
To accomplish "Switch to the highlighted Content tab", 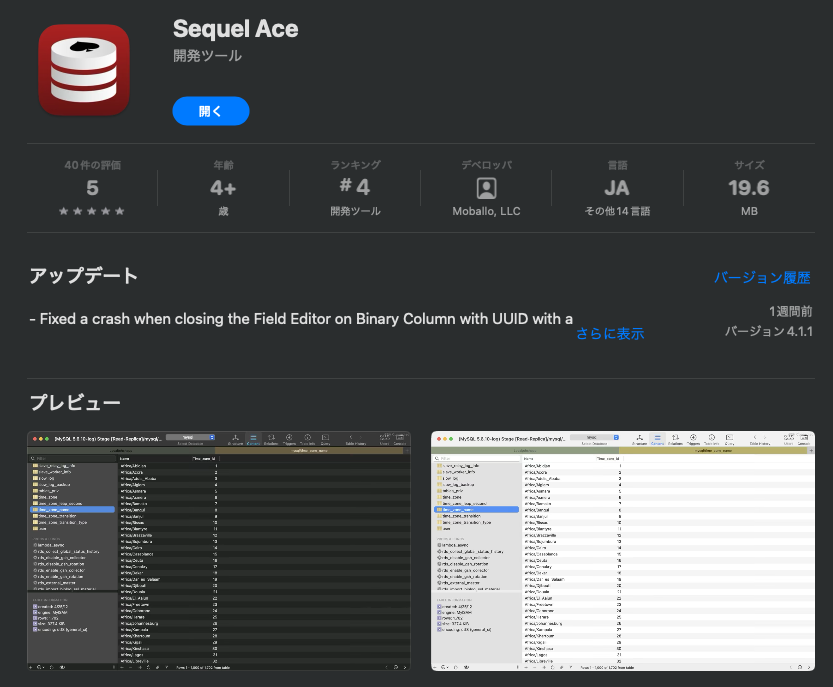I will click(253, 437).
